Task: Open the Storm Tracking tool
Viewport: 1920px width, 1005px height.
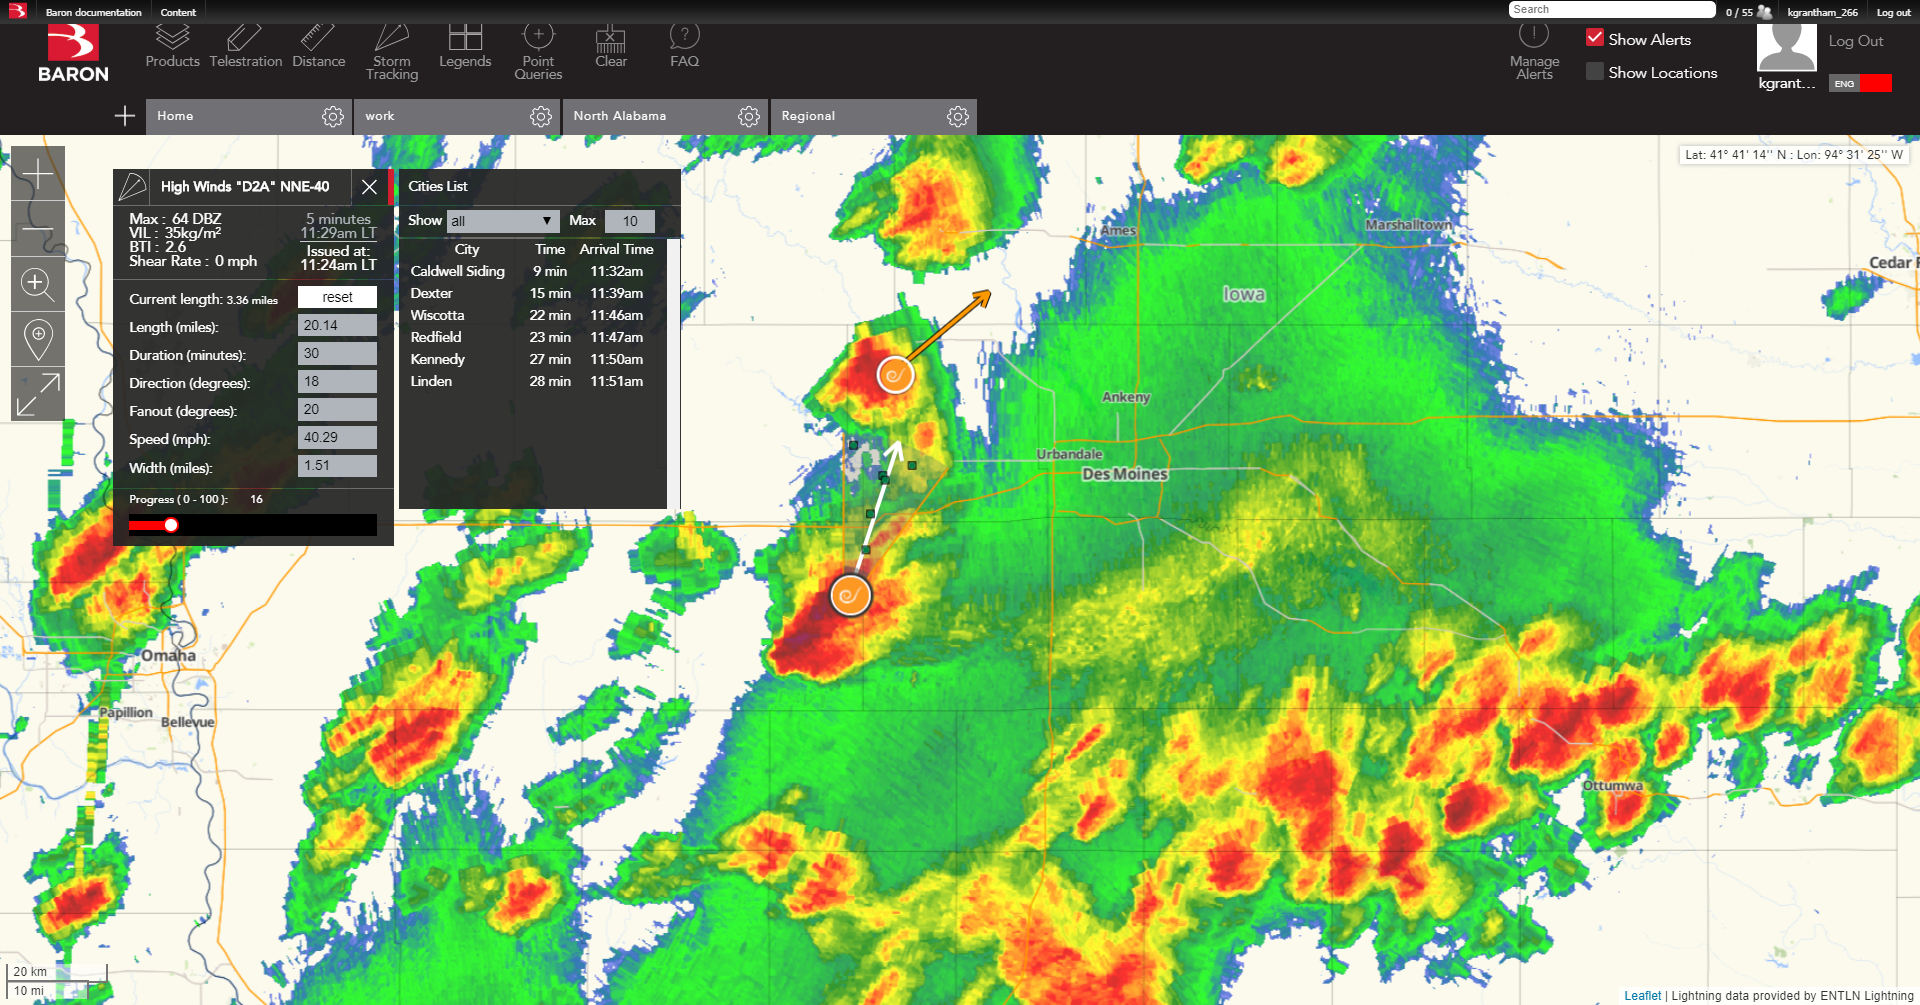Action: (x=392, y=45)
